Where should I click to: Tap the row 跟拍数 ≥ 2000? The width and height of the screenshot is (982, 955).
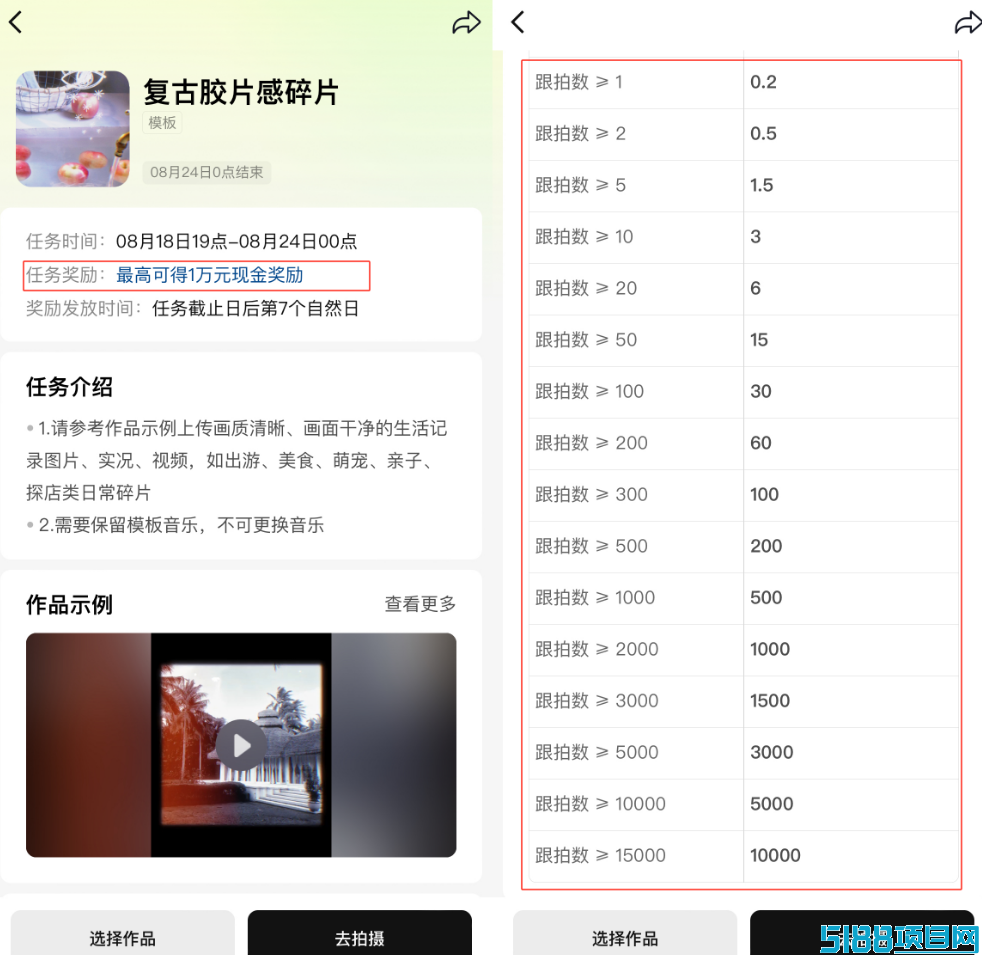coord(744,649)
